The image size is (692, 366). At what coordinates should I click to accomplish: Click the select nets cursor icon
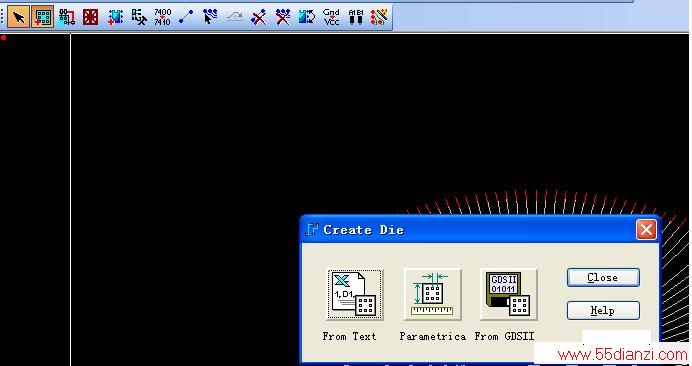pyautogui.click(x=210, y=17)
